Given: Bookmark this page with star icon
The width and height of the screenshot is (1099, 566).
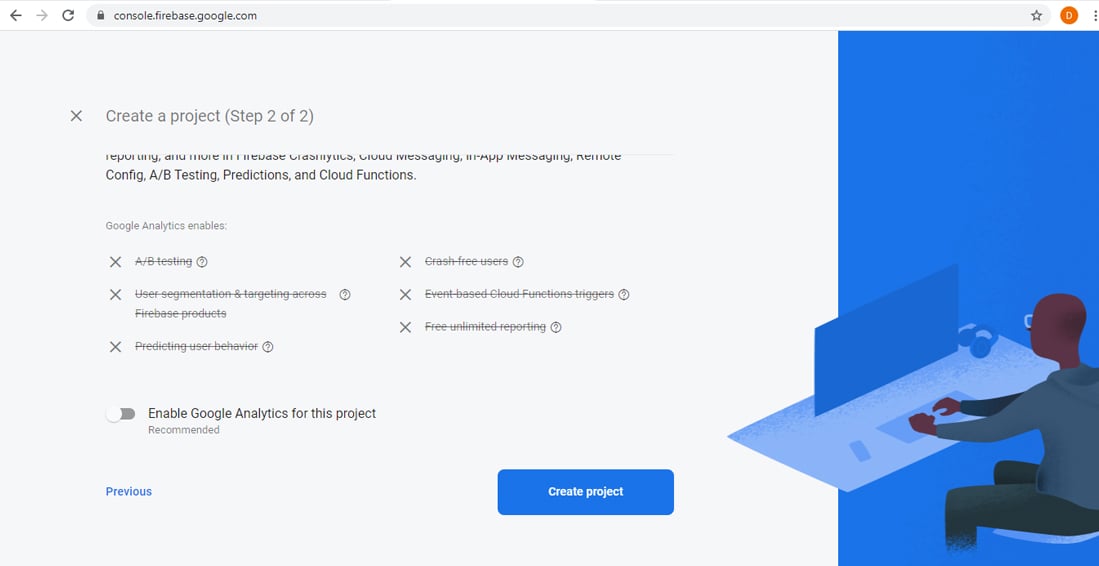Looking at the screenshot, I should [x=1037, y=15].
